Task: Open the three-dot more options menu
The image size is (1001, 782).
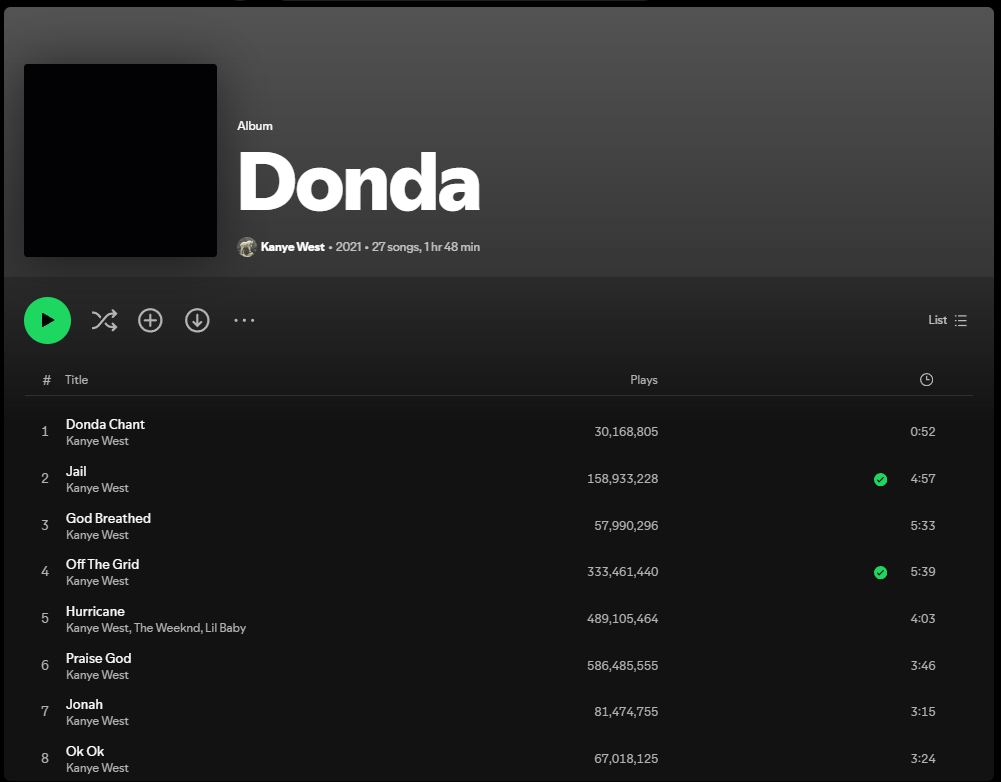Action: click(244, 320)
